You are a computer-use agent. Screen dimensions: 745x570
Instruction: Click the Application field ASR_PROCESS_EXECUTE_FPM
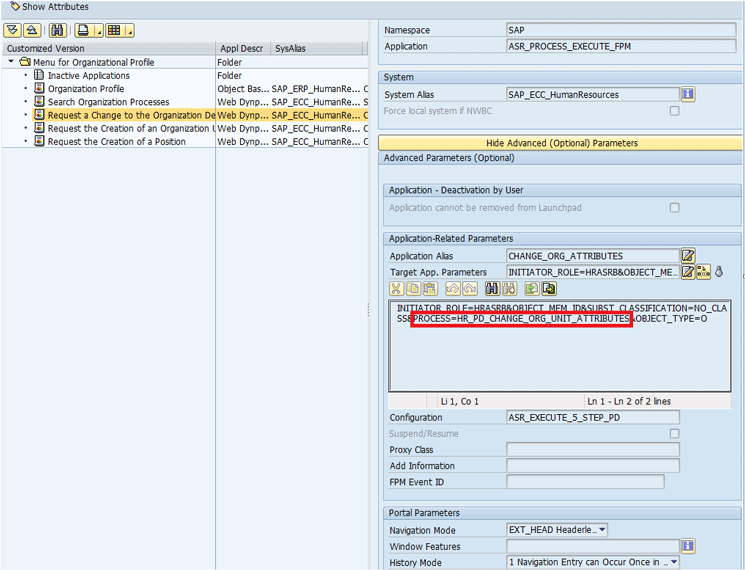coord(621,46)
